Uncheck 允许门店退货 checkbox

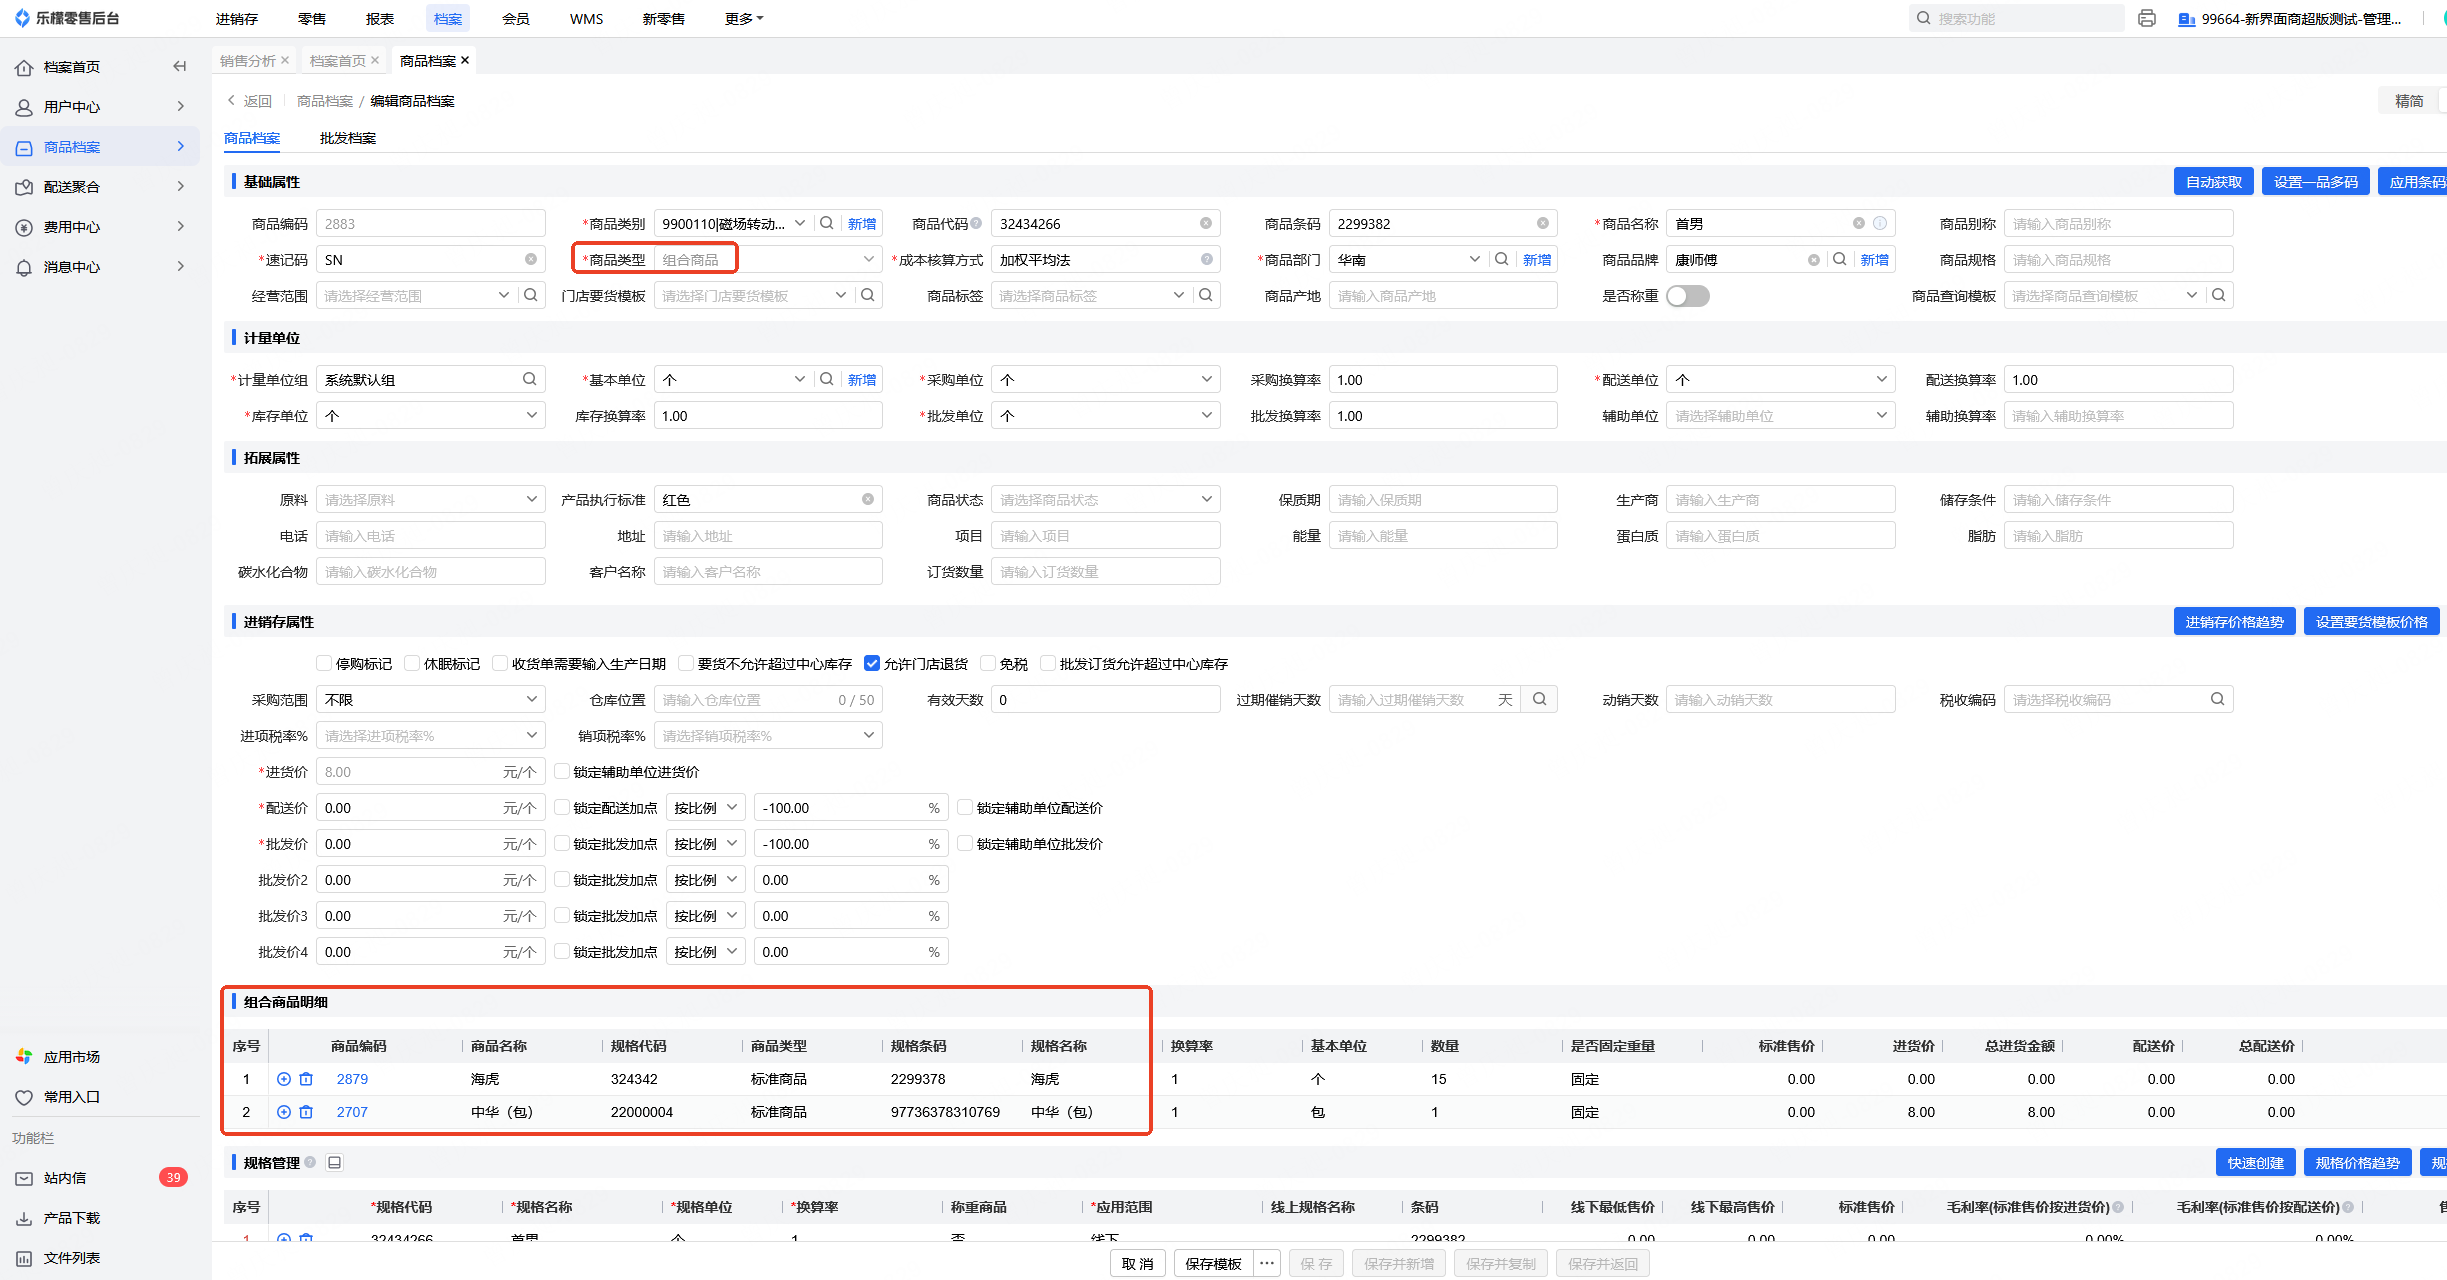(x=872, y=664)
